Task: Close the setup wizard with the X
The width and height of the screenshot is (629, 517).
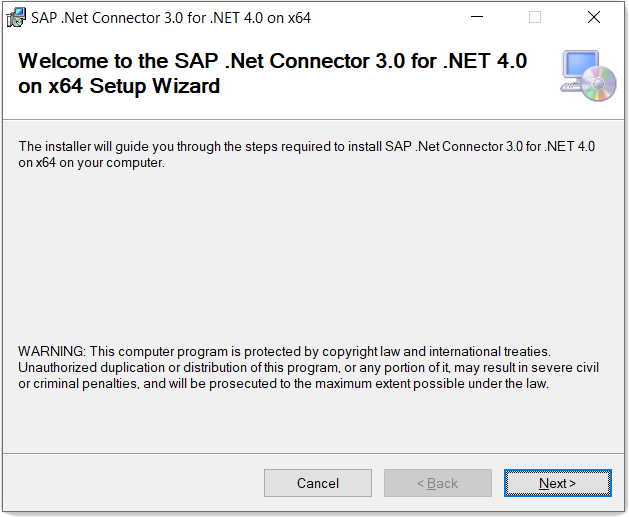Action: tap(594, 17)
